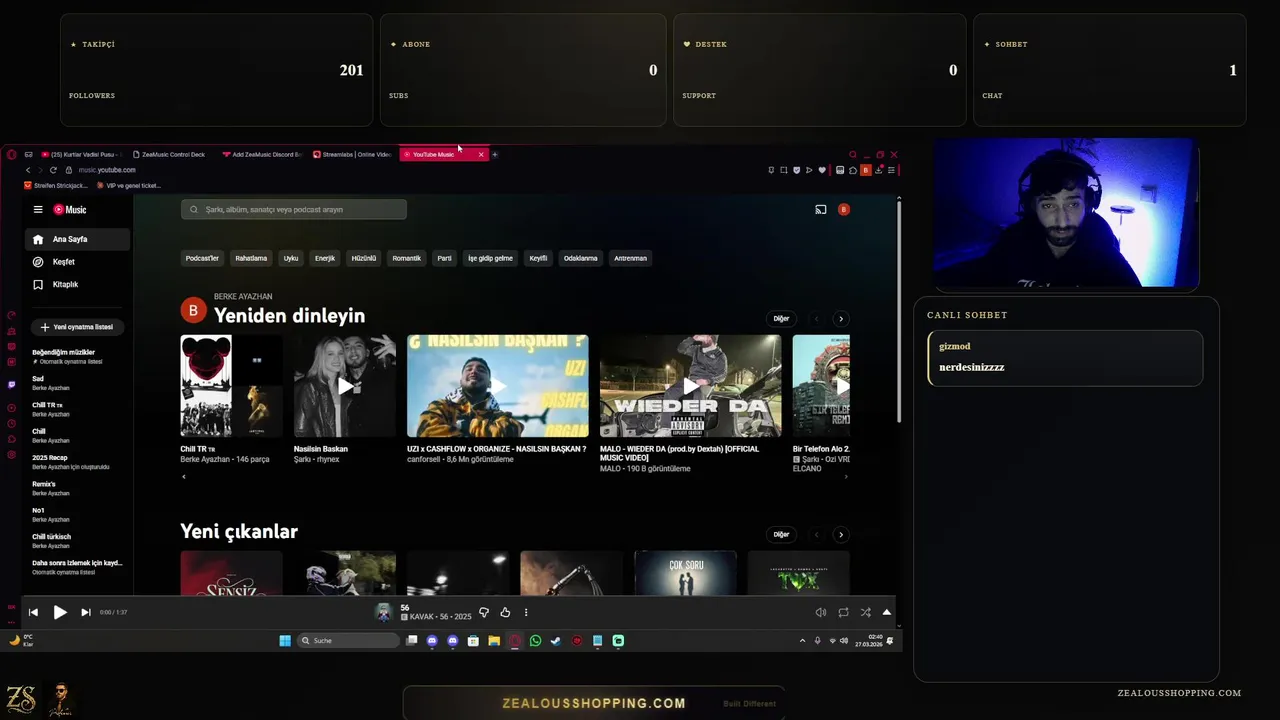
Task: Click the browser back arrow
Action: (x=28, y=170)
